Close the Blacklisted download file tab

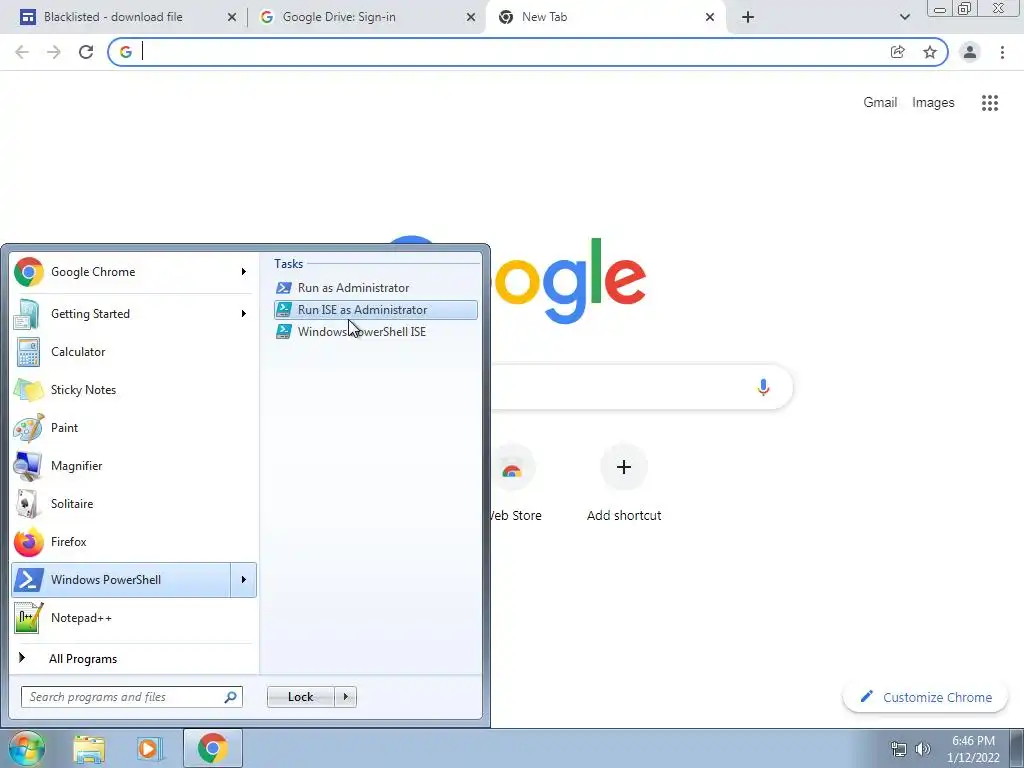(x=232, y=17)
